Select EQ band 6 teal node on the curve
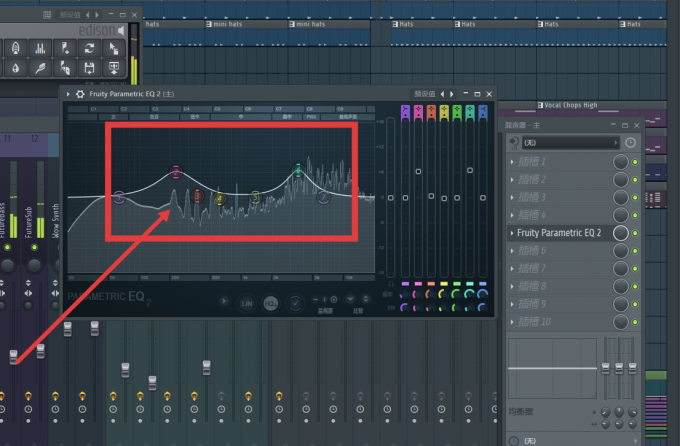 point(298,171)
